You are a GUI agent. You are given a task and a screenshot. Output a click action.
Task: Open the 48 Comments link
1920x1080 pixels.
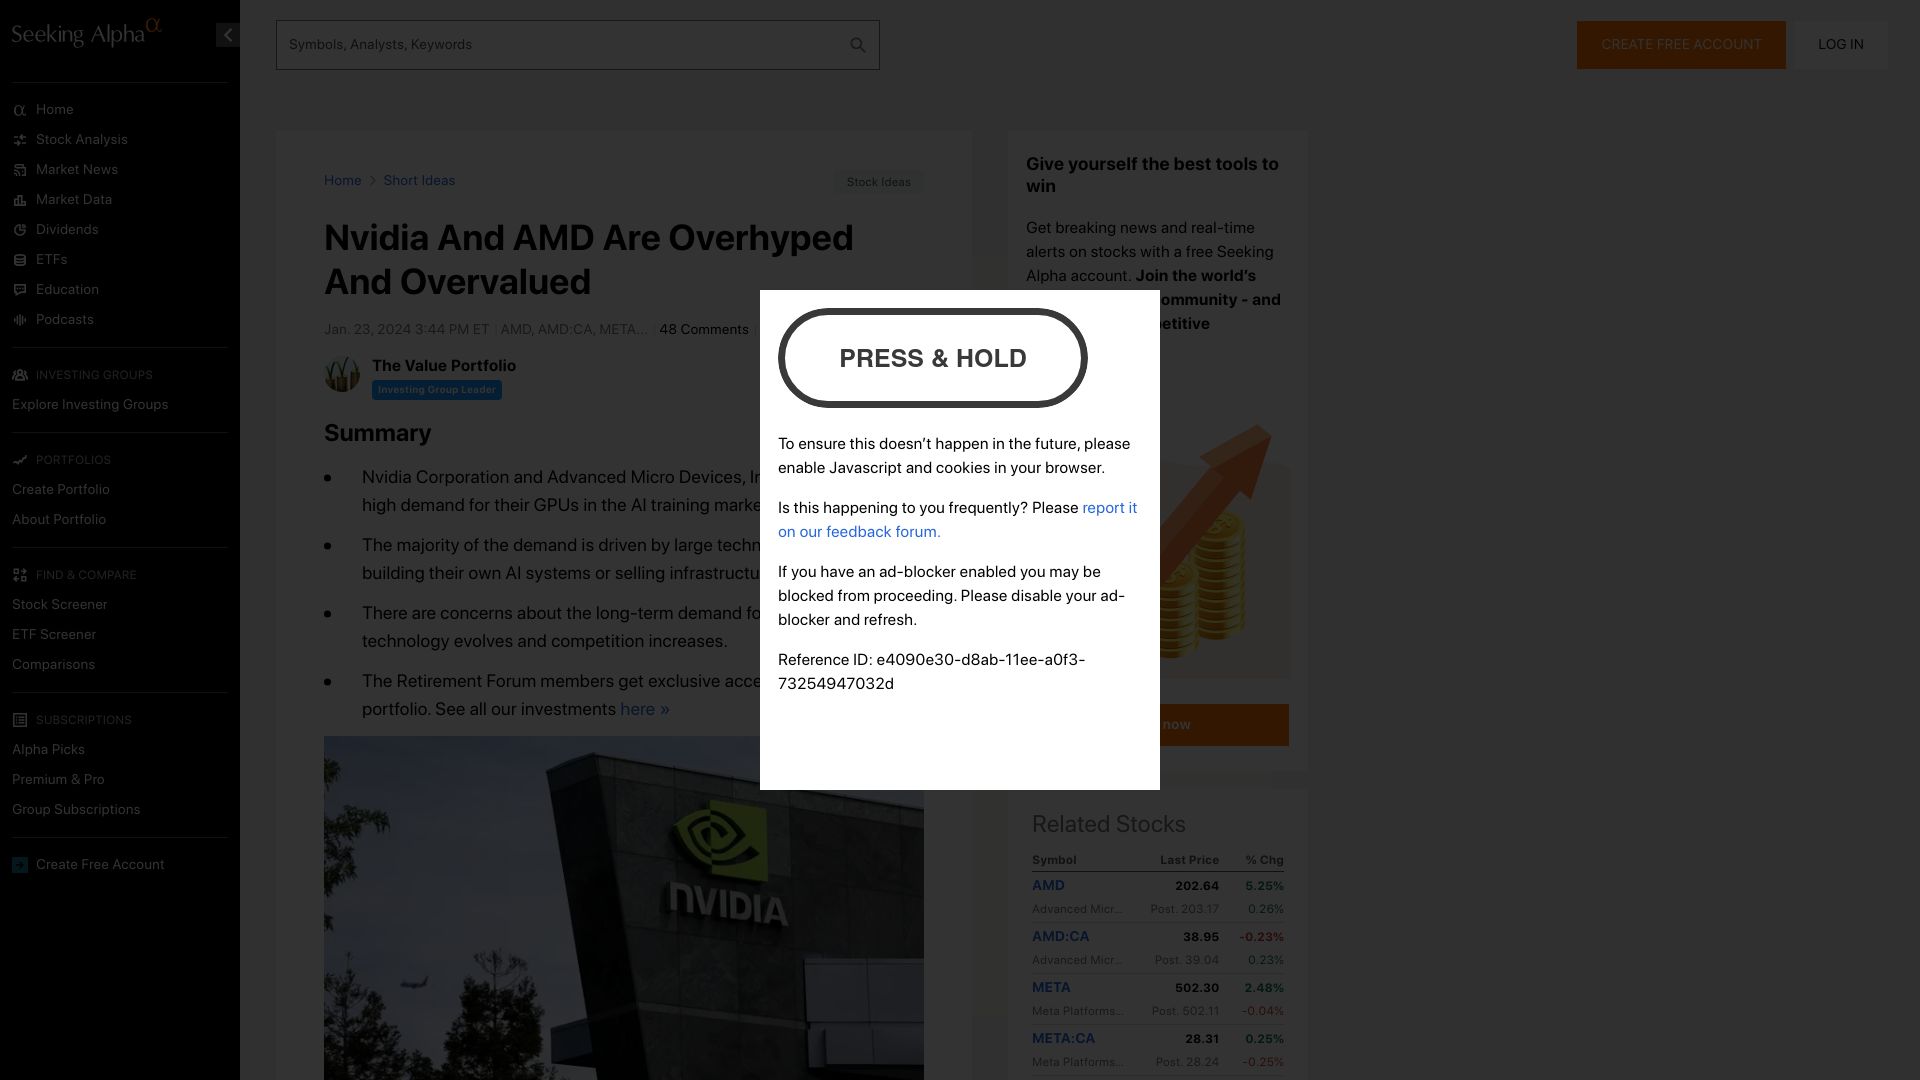(x=704, y=330)
